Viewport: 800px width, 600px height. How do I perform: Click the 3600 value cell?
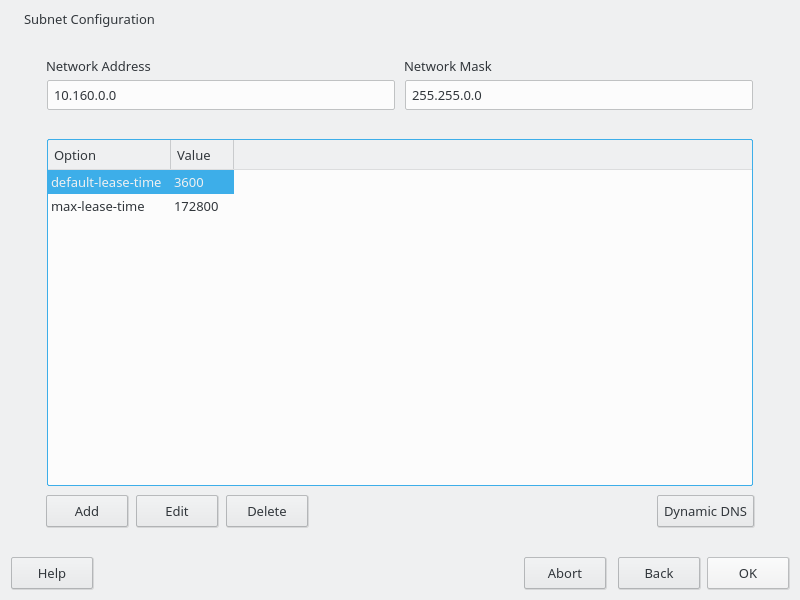(202, 182)
